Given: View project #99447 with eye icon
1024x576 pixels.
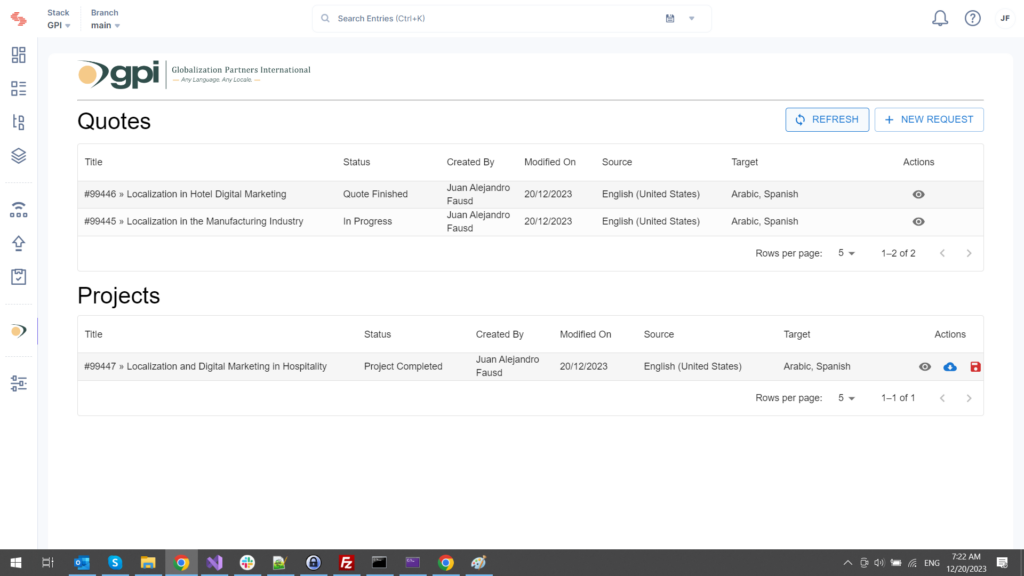Looking at the screenshot, I should click(x=925, y=367).
